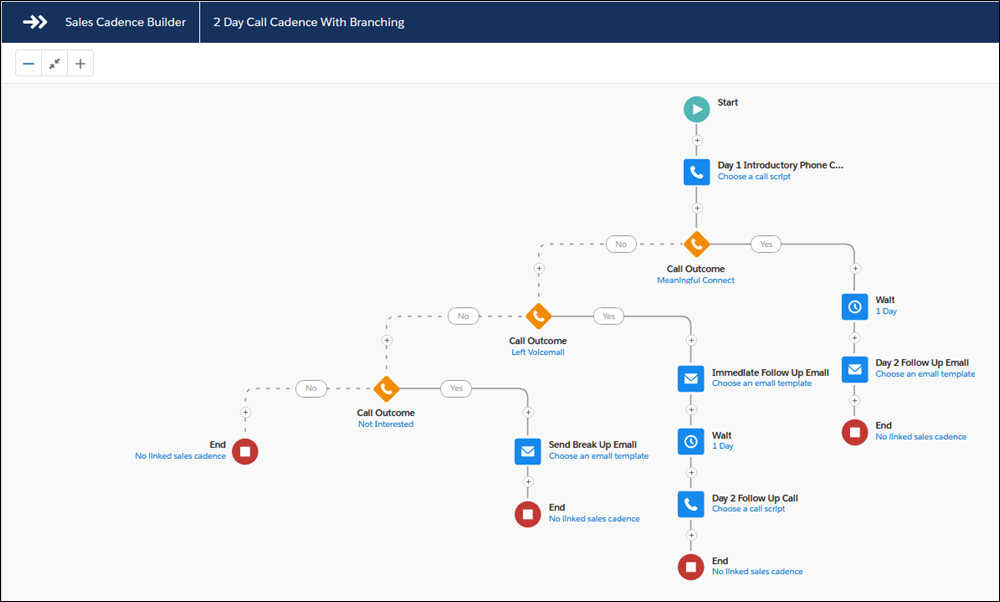Select the Day 2 Follow Up Email envelope icon
The height and width of the screenshot is (602, 1000).
click(x=855, y=369)
